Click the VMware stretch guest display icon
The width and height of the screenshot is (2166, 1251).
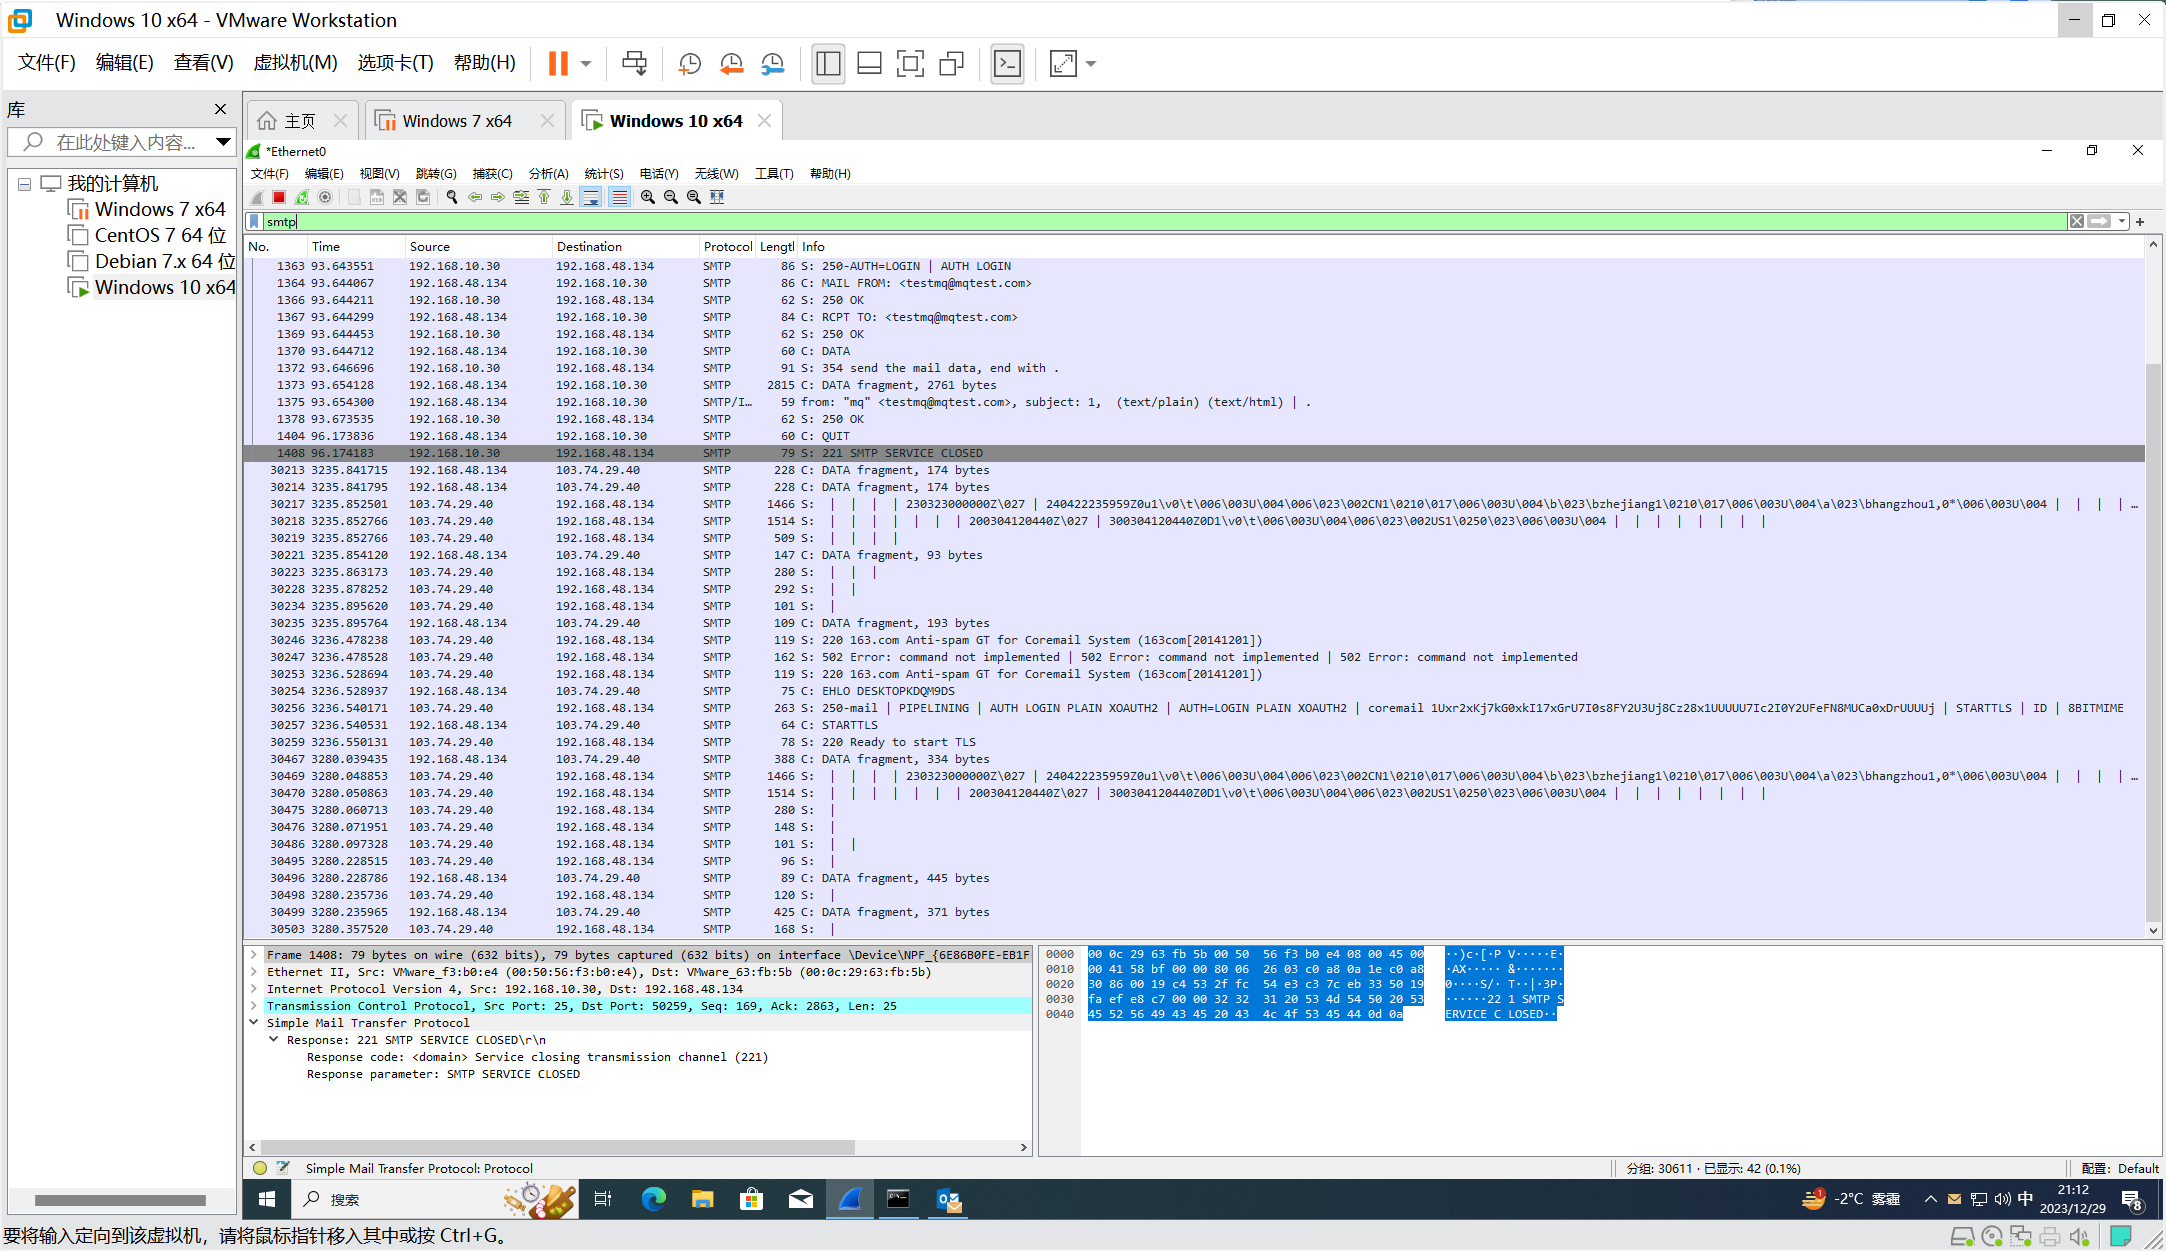coord(1063,64)
